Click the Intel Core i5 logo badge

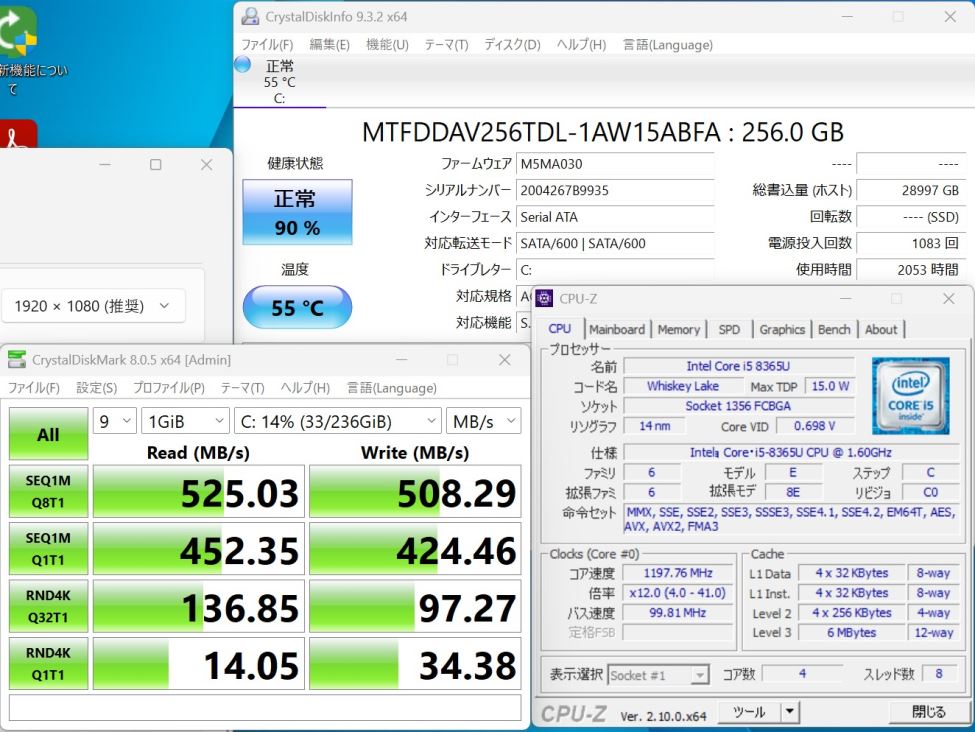click(x=910, y=396)
